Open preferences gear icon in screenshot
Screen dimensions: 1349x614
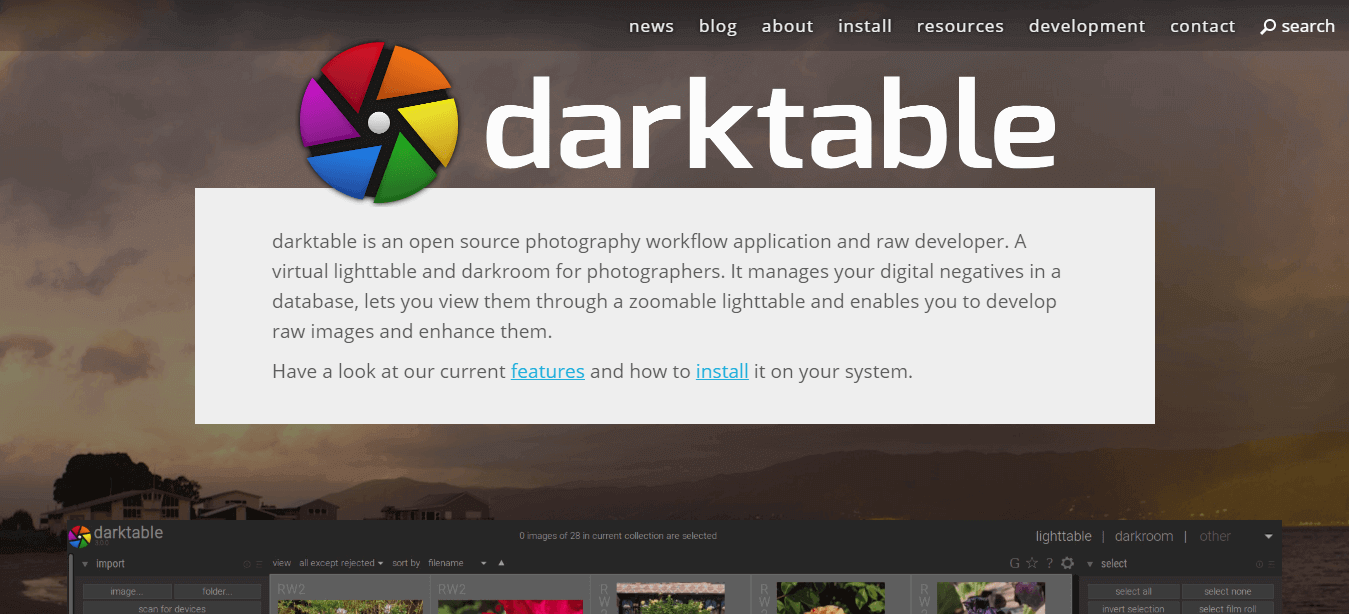[x=1067, y=563]
